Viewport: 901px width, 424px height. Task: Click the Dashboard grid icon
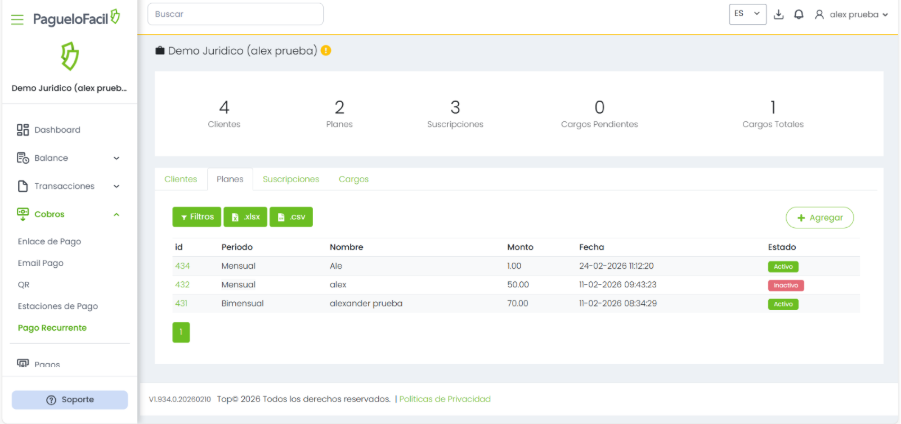[23, 130]
